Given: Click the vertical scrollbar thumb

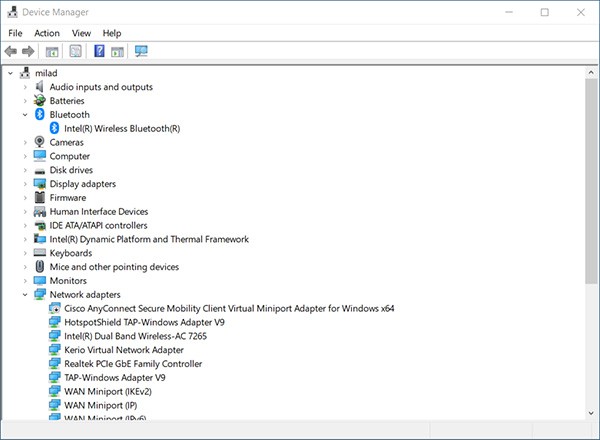Looking at the screenshot, I should (x=591, y=181).
